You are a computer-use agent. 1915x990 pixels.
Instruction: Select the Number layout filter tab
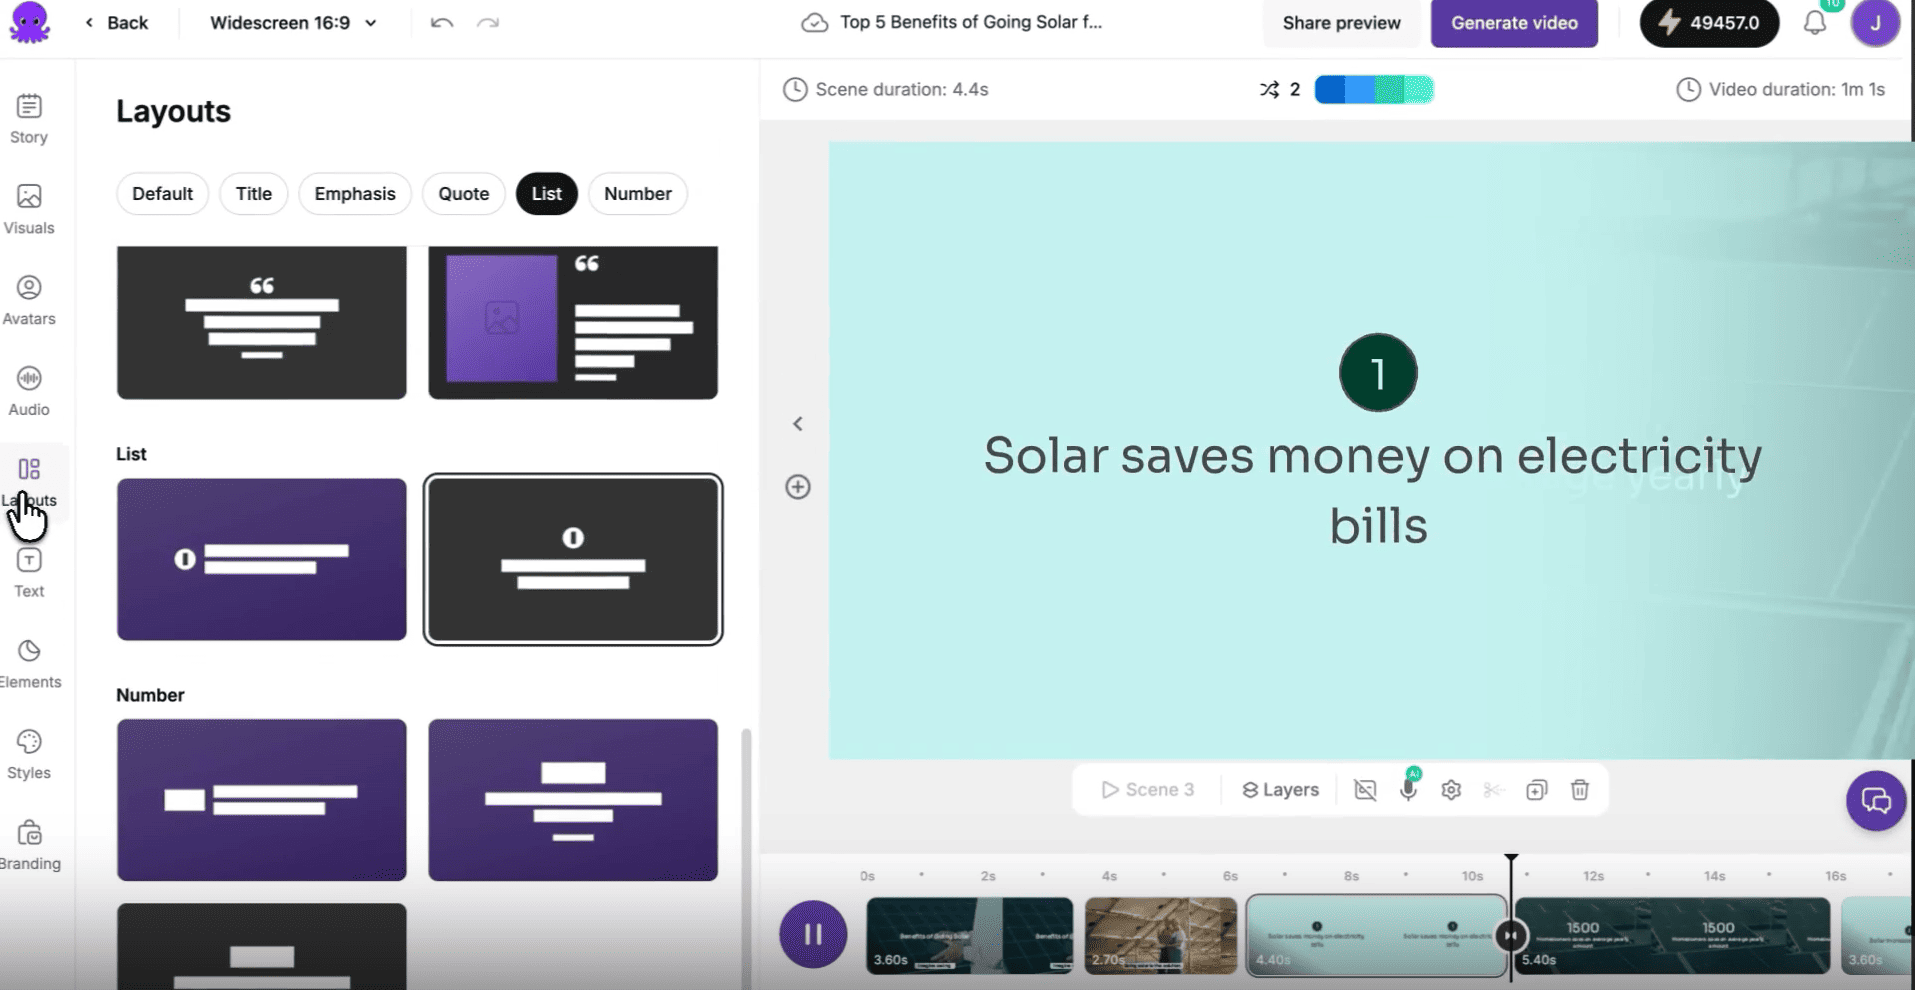coord(637,194)
